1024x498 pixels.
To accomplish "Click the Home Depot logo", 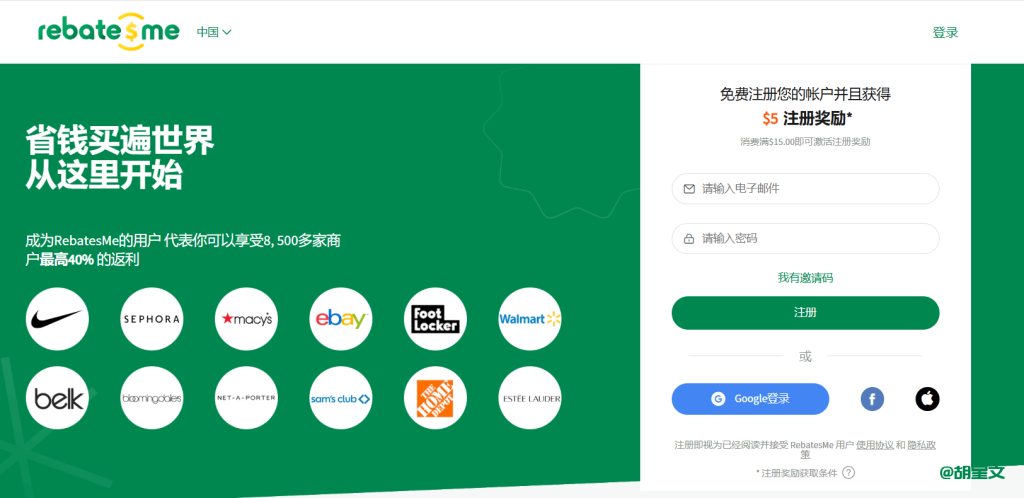I will (435, 398).
